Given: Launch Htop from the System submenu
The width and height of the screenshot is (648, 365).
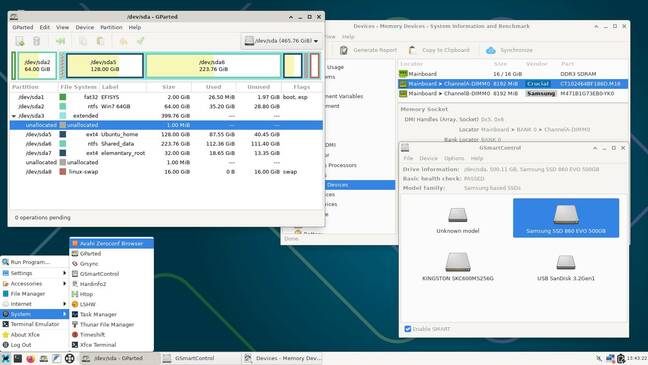Looking at the screenshot, I should tap(112, 294).
